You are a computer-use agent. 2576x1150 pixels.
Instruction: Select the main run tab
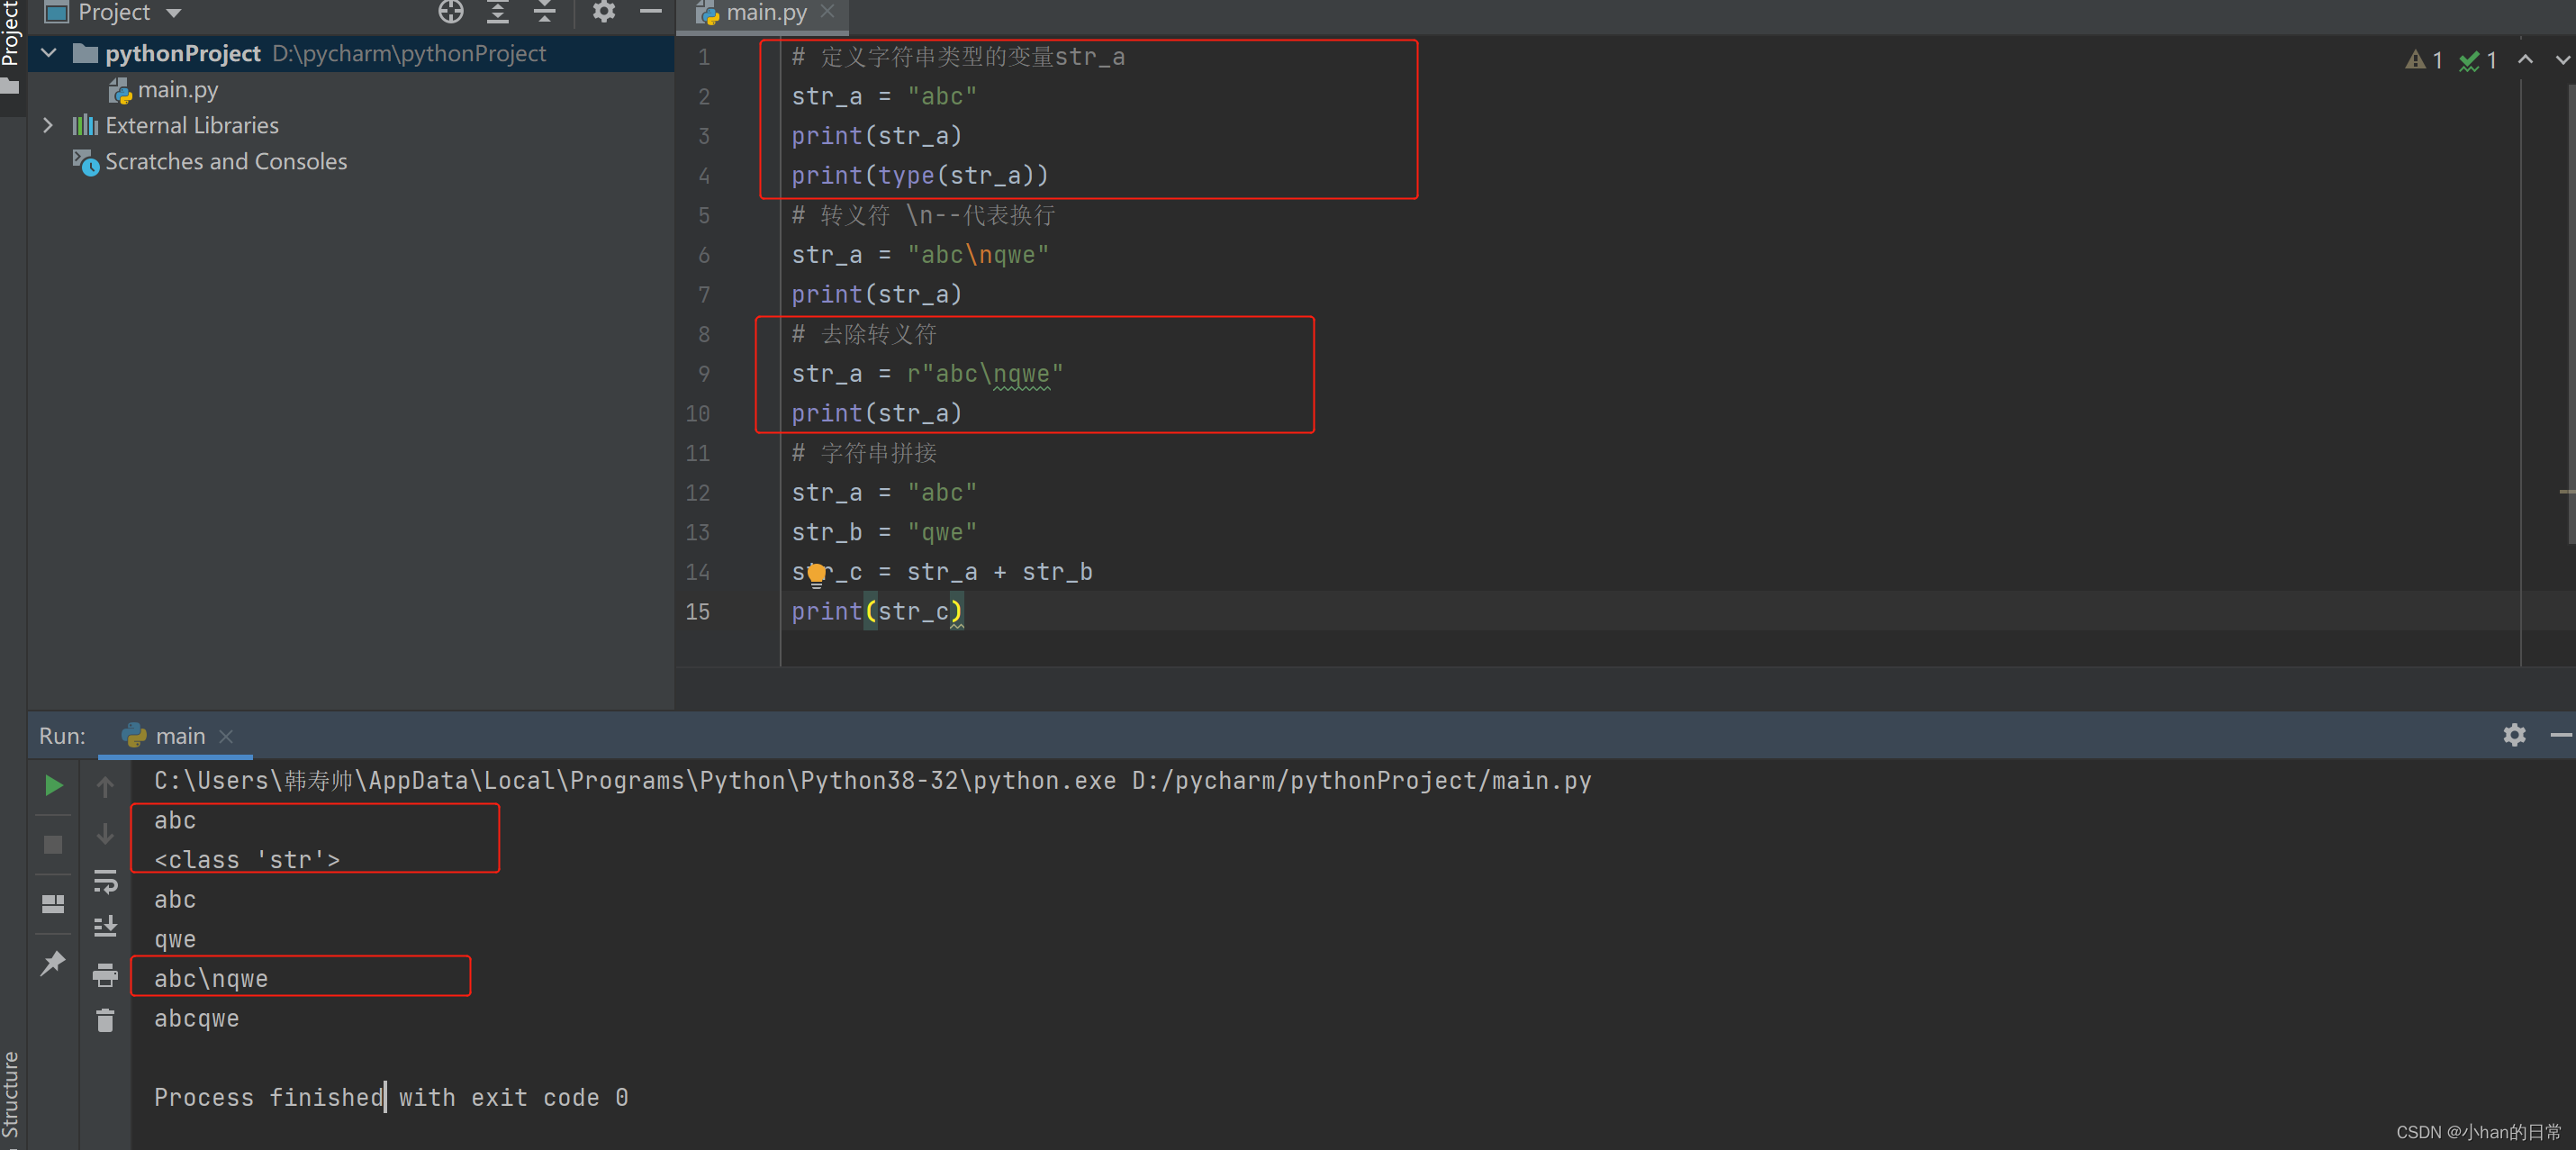180,736
